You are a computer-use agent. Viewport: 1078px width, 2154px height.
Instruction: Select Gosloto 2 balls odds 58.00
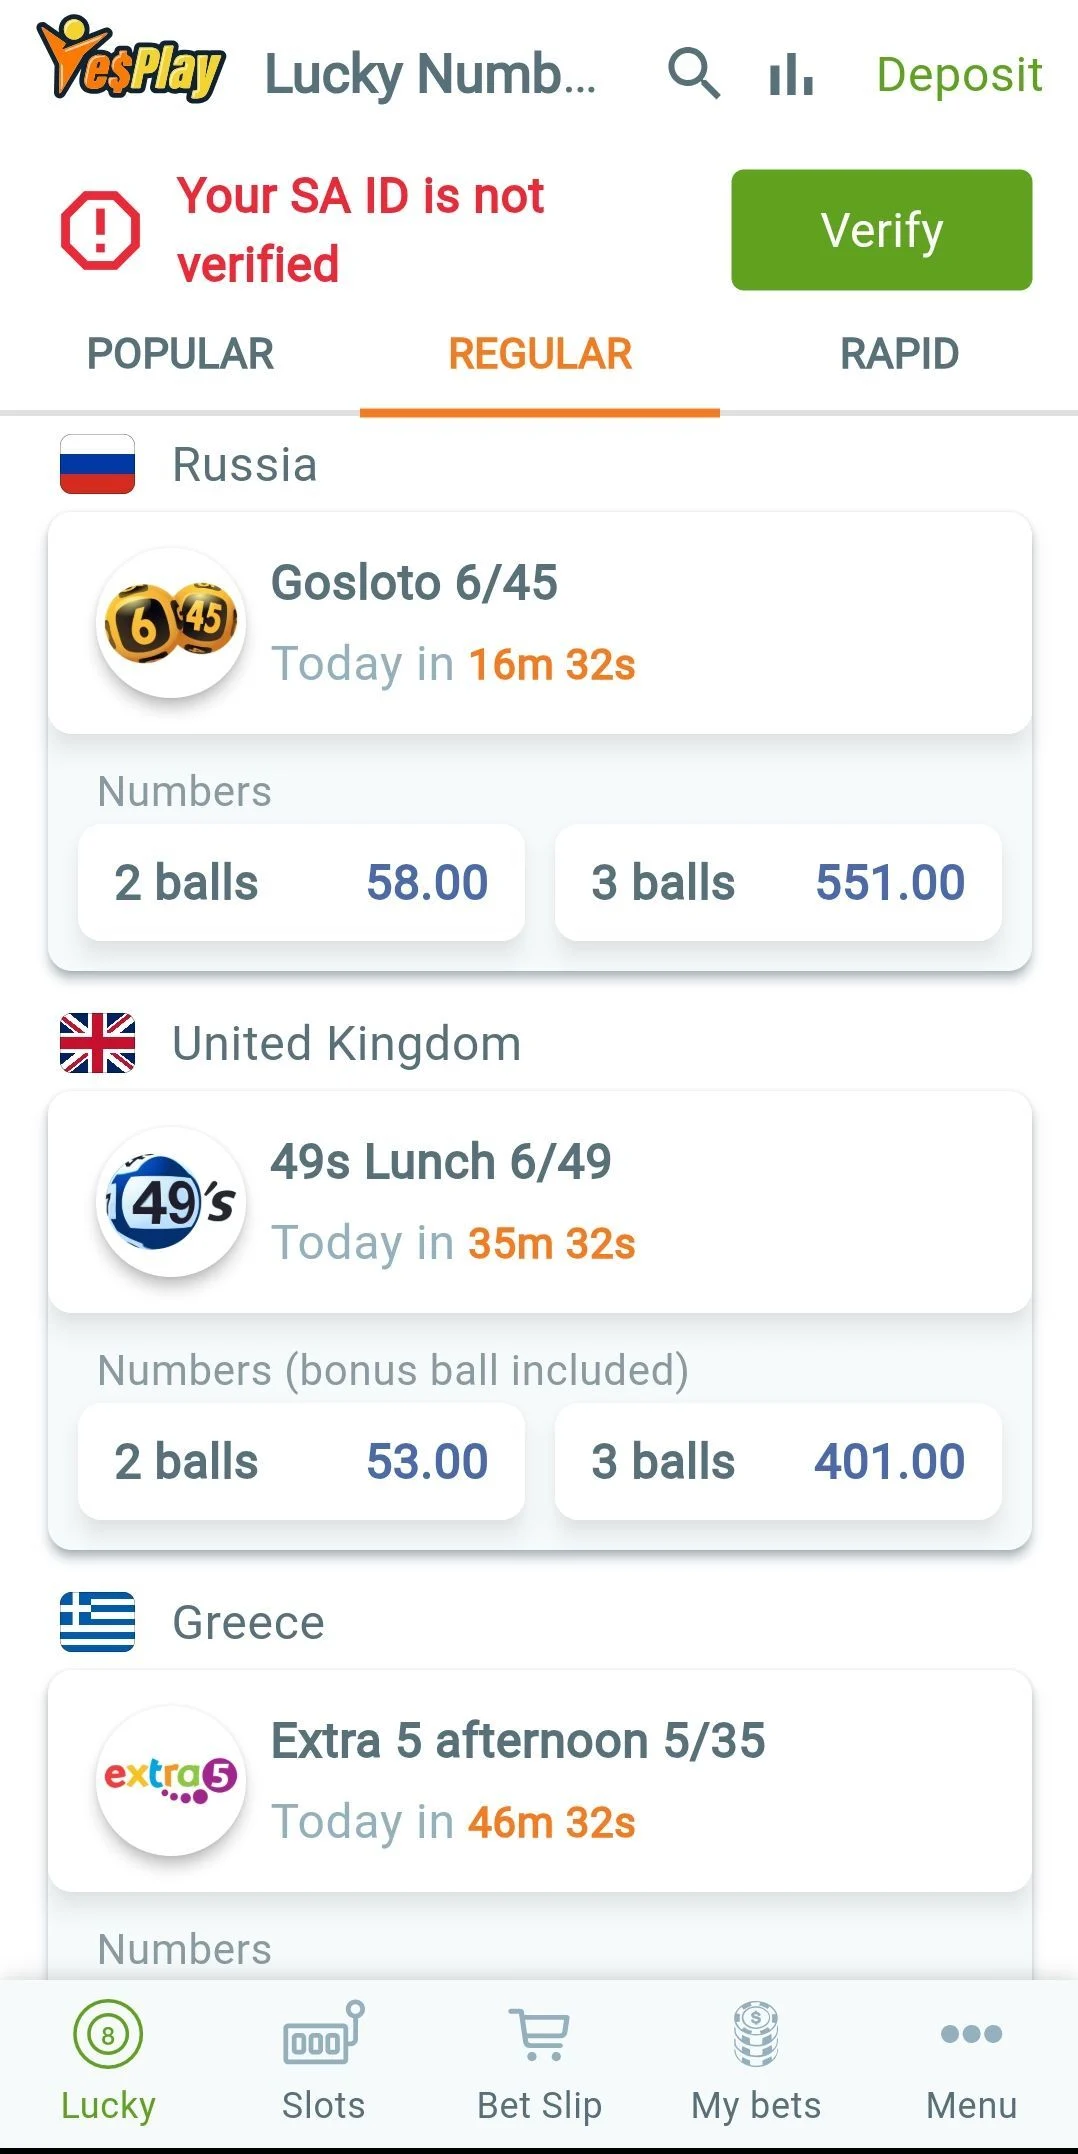coord(301,883)
